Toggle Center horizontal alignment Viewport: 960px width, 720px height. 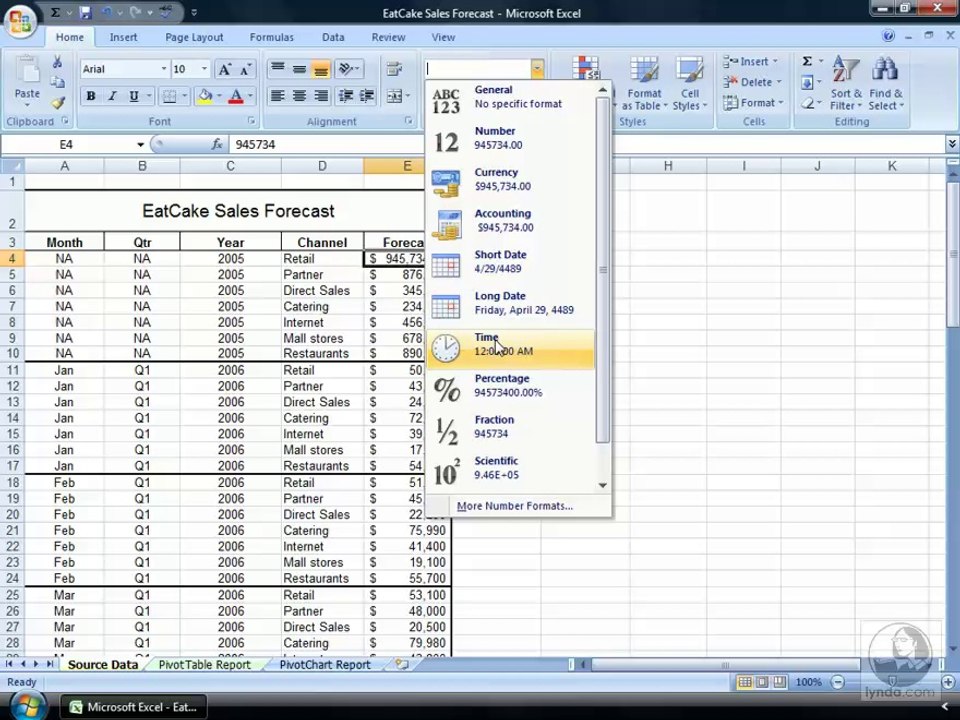pos(299,96)
